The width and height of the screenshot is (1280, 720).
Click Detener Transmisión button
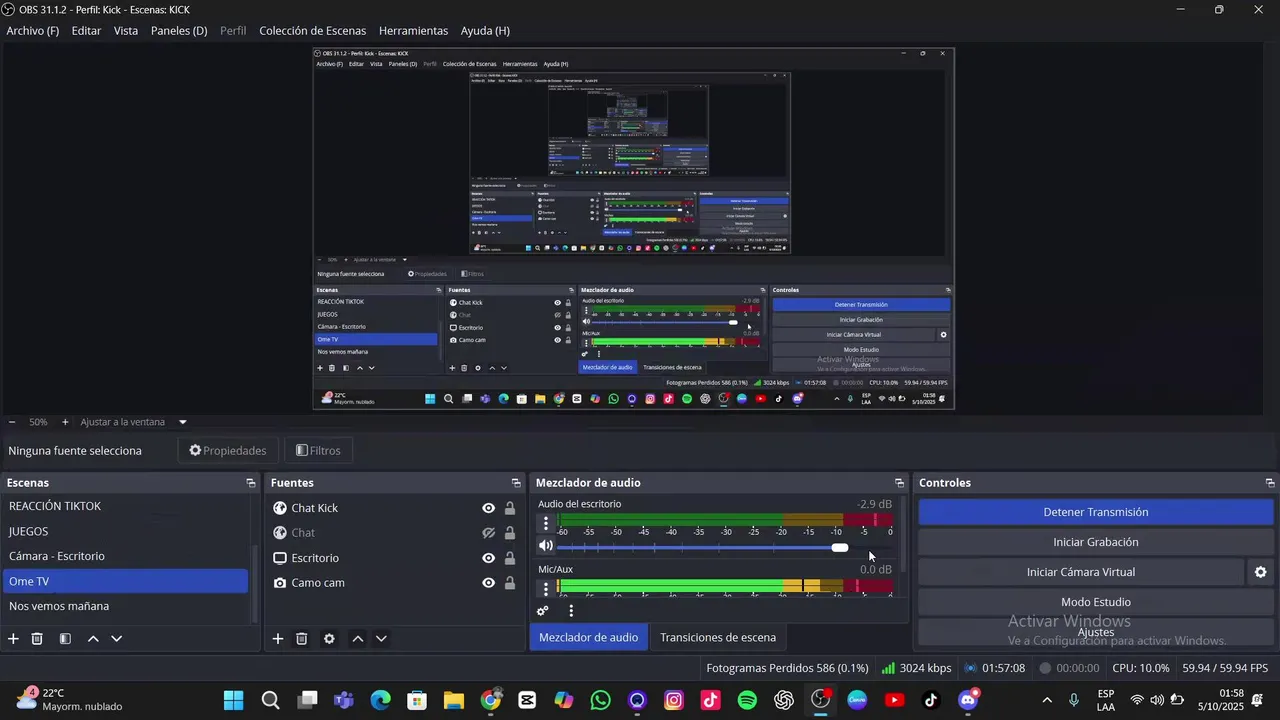[x=1096, y=512]
